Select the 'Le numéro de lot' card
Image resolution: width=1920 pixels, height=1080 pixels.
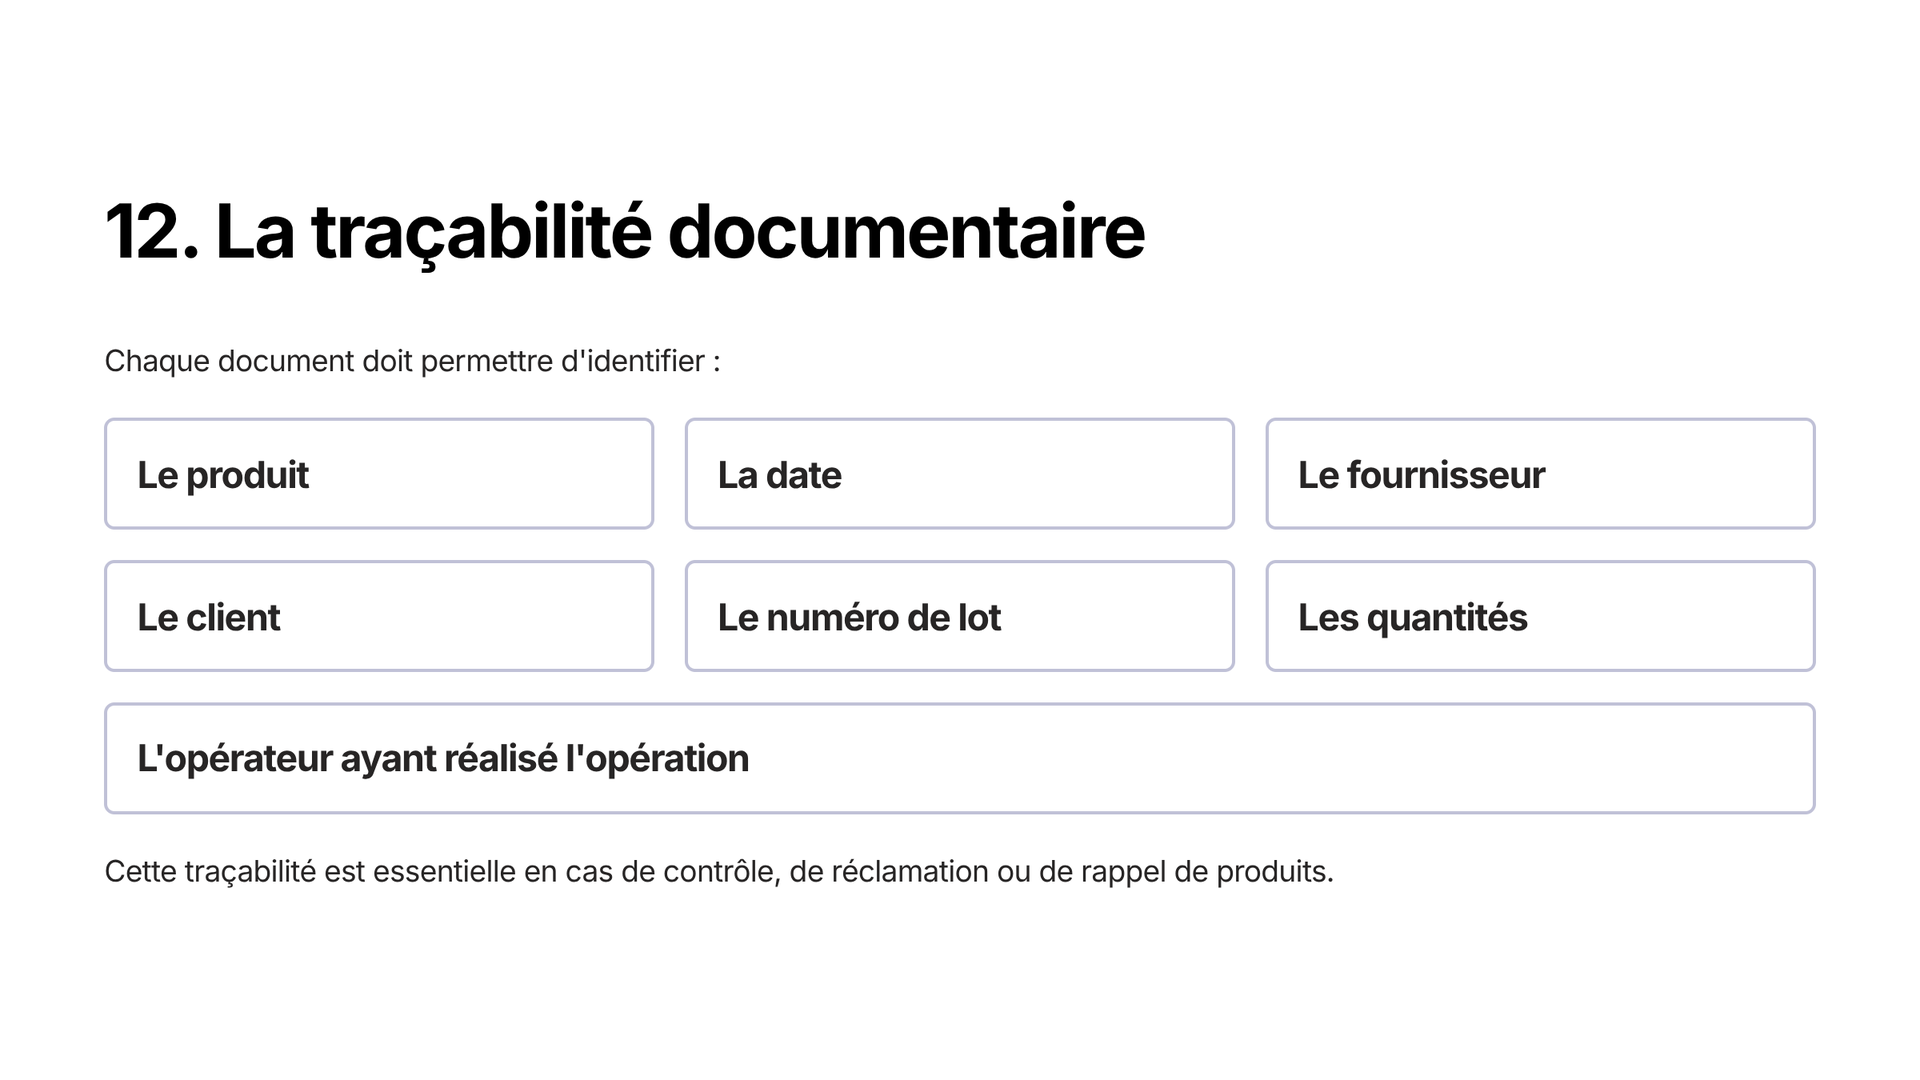pyautogui.click(x=960, y=616)
